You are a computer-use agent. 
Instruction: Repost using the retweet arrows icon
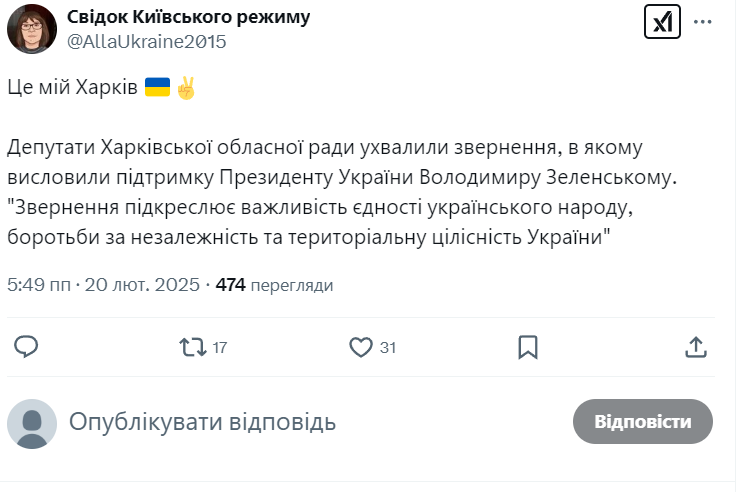click(x=190, y=347)
